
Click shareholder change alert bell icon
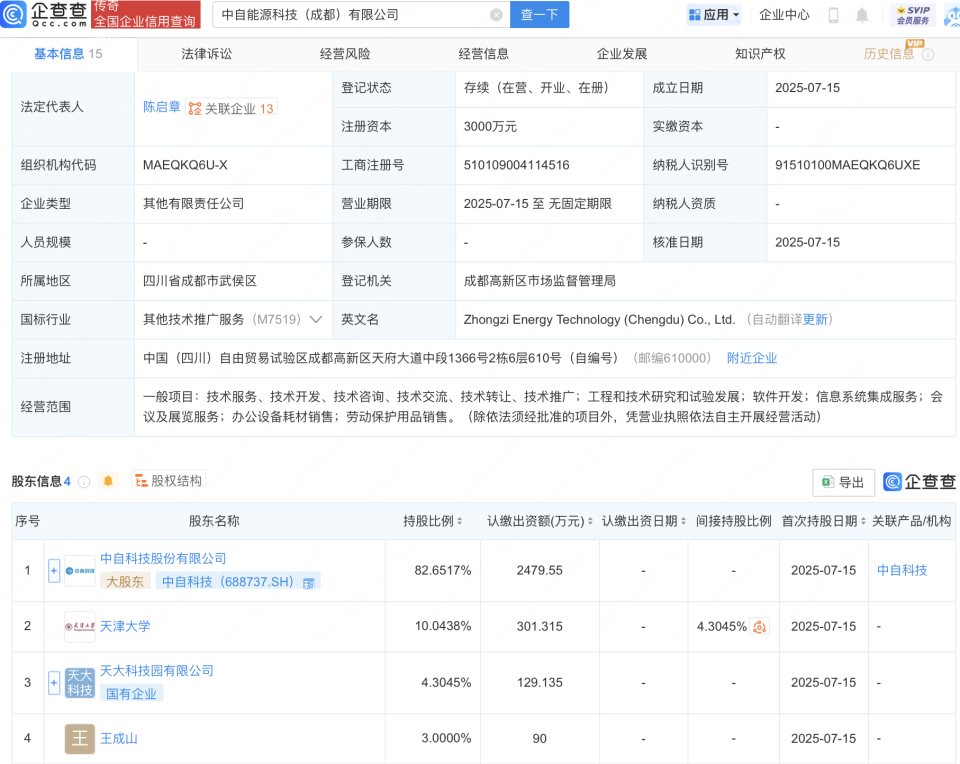point(108,481)
